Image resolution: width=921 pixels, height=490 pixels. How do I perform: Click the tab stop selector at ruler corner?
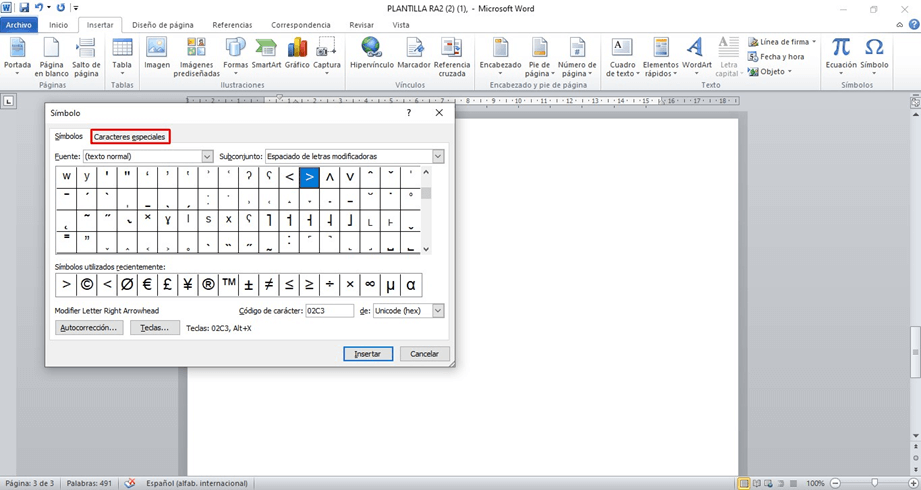[8, 101]
